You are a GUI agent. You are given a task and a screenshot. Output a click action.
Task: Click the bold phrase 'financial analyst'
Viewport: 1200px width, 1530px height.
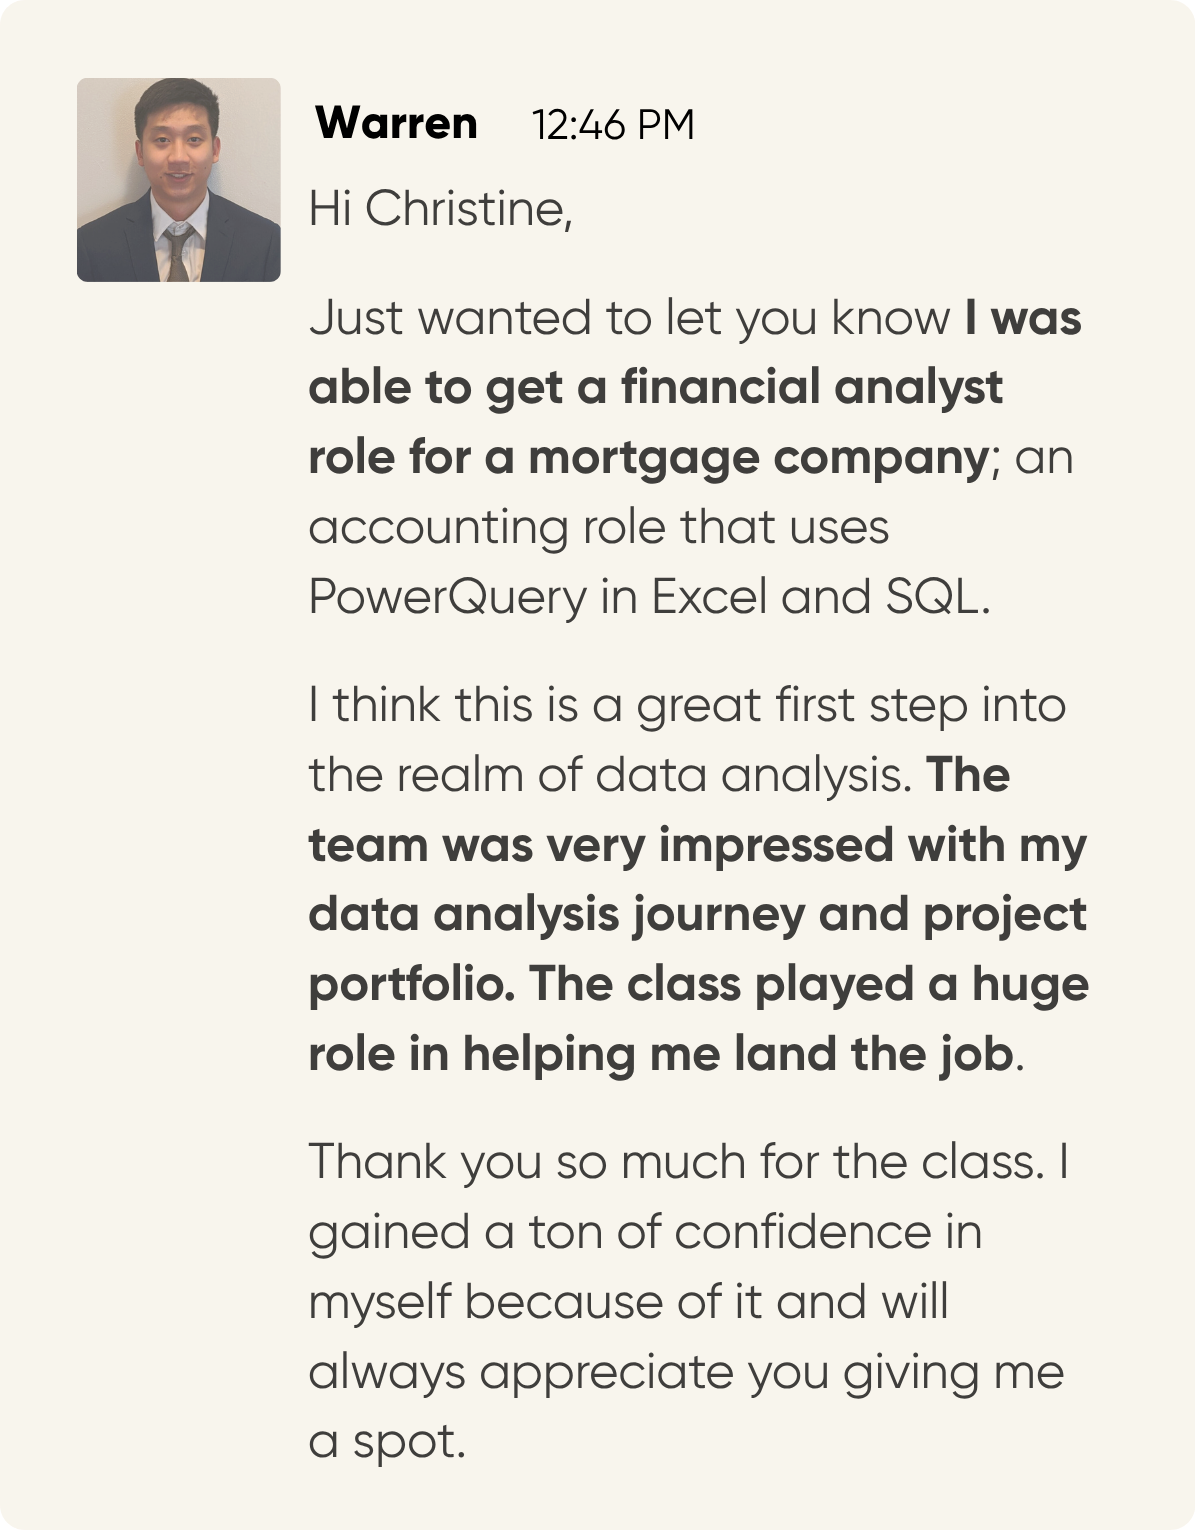(x=811, y=388)
